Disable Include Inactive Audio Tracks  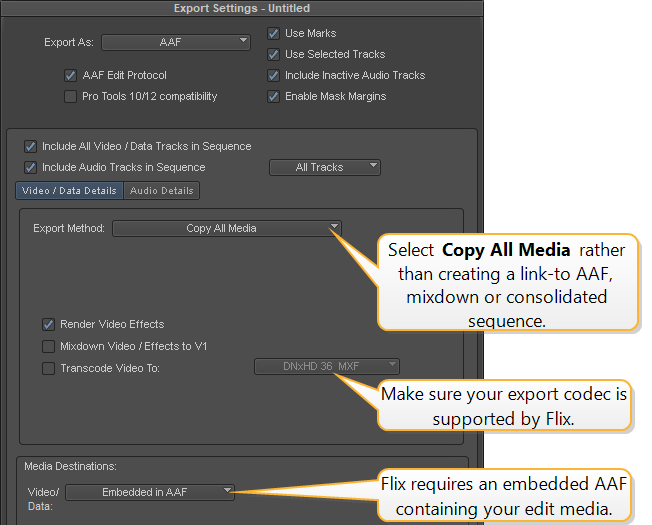tap(274, 75)
